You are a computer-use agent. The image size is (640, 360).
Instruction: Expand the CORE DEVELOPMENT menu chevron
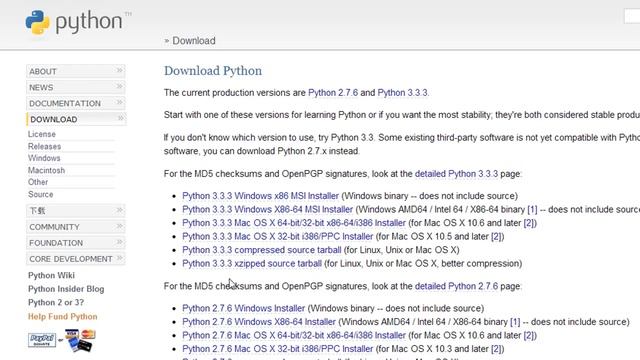(x=120, y=258)
